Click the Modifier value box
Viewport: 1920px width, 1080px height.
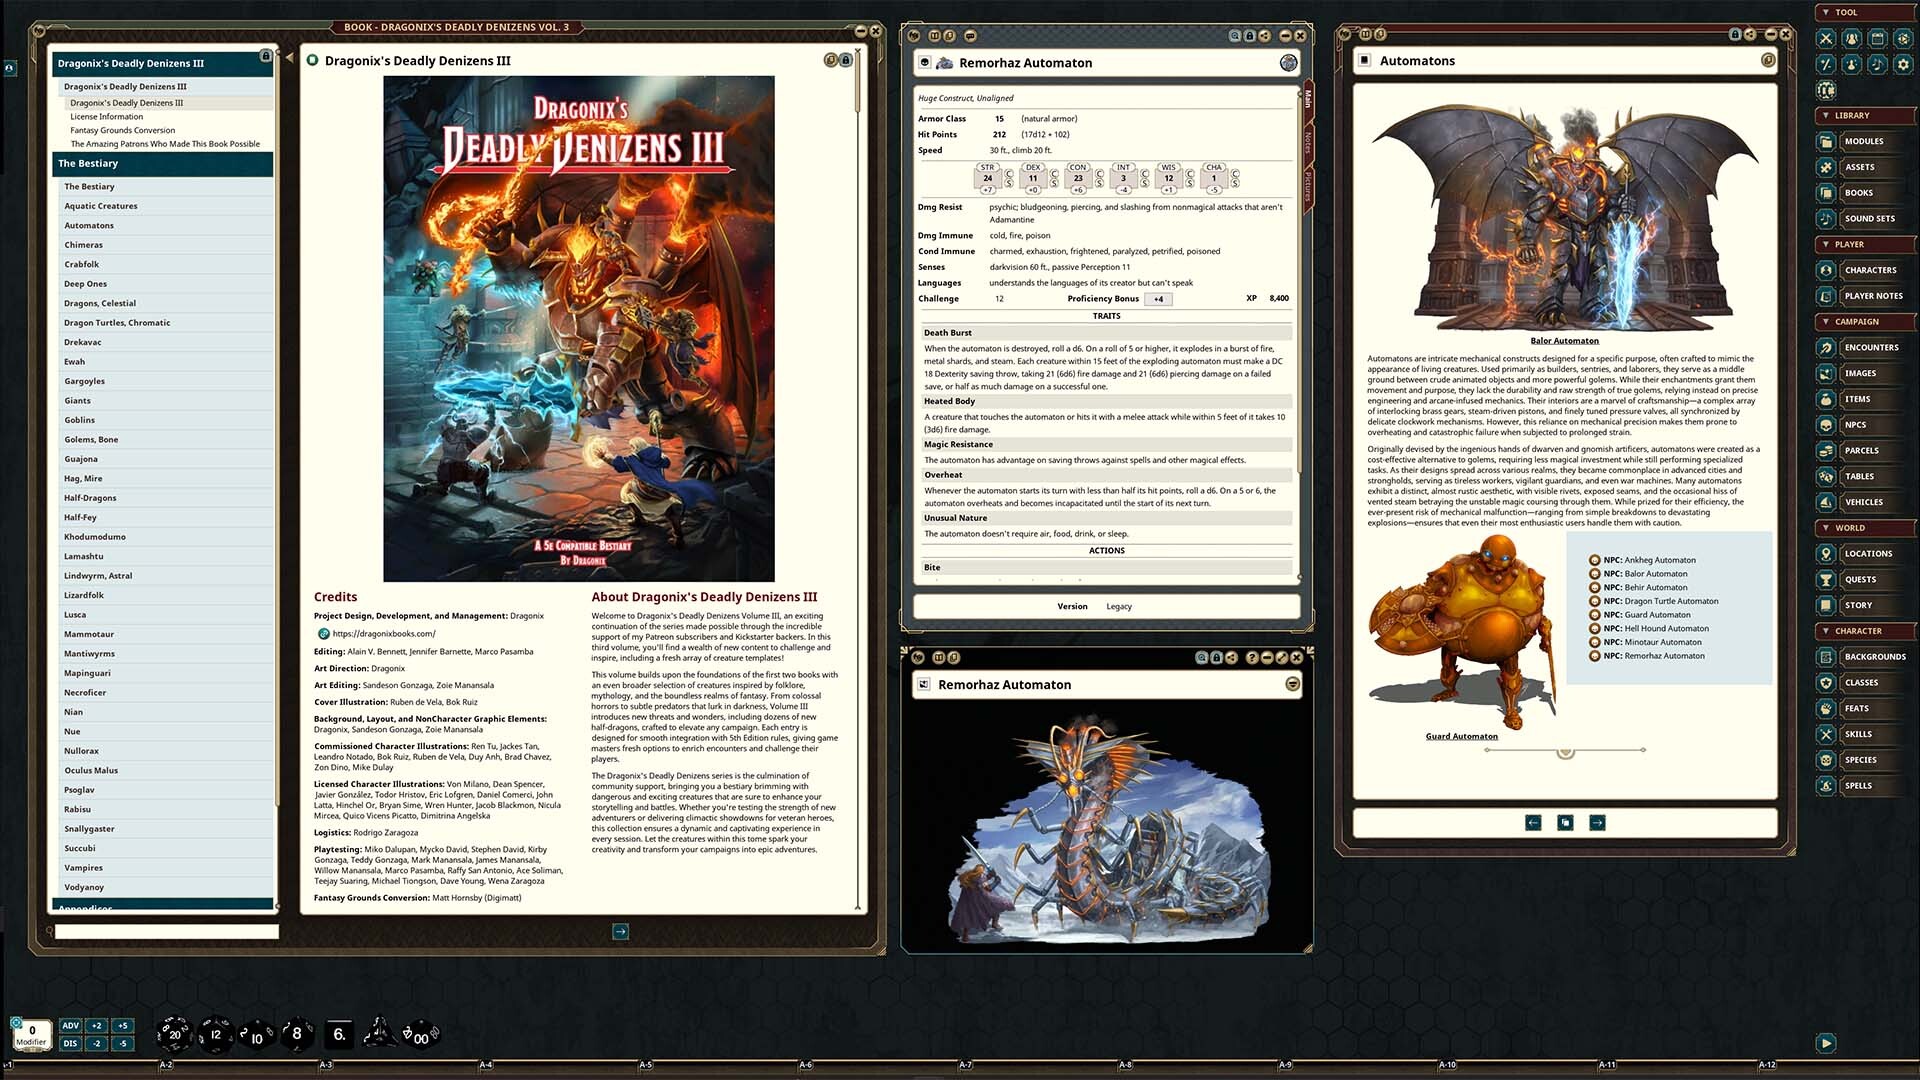[x=31, y=1035]
